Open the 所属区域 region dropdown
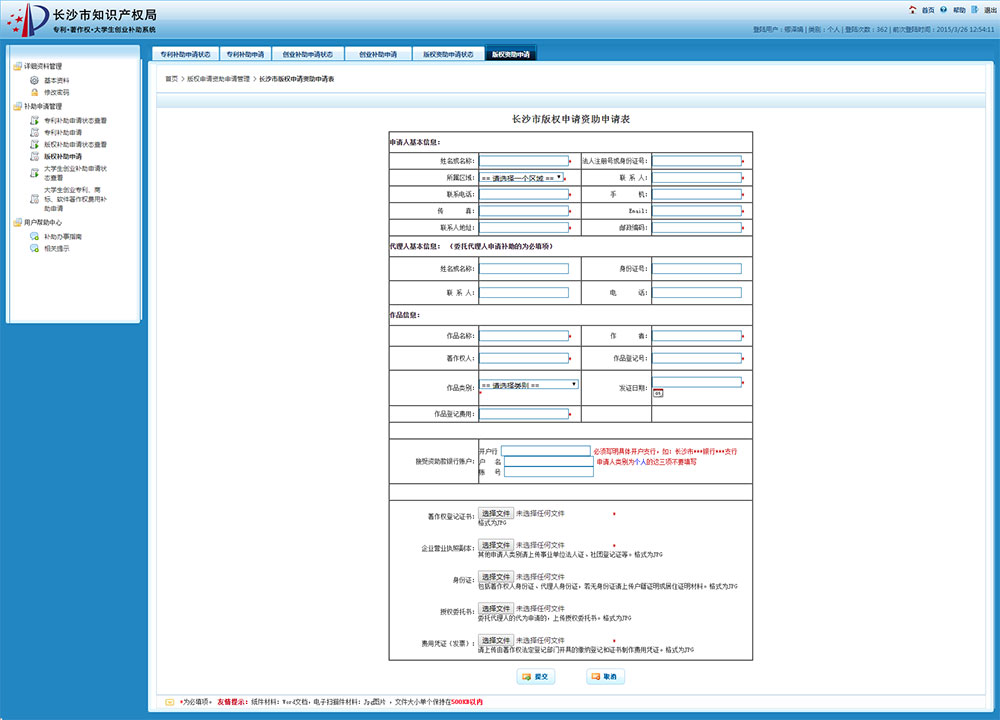The height and width of the screenshot is (720, 1000). [x=522, y=177]
